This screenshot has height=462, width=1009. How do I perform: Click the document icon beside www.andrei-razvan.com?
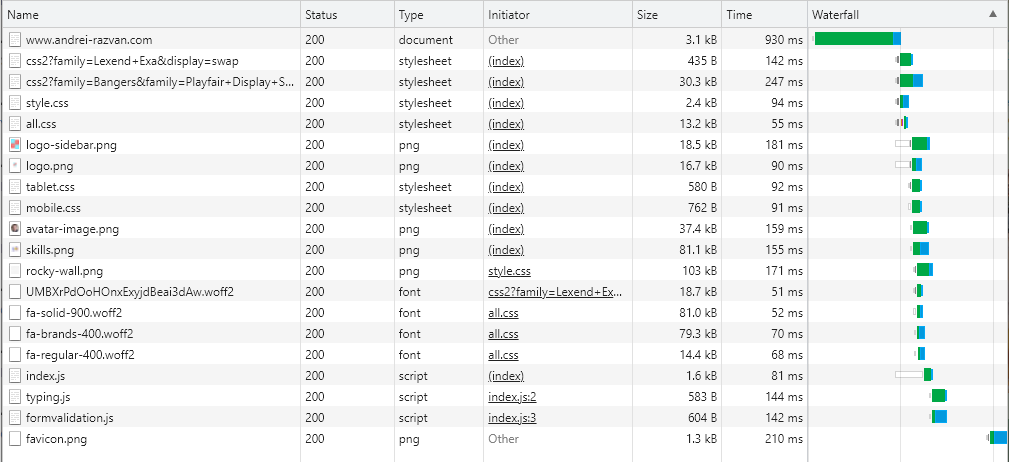pos(14,40)
